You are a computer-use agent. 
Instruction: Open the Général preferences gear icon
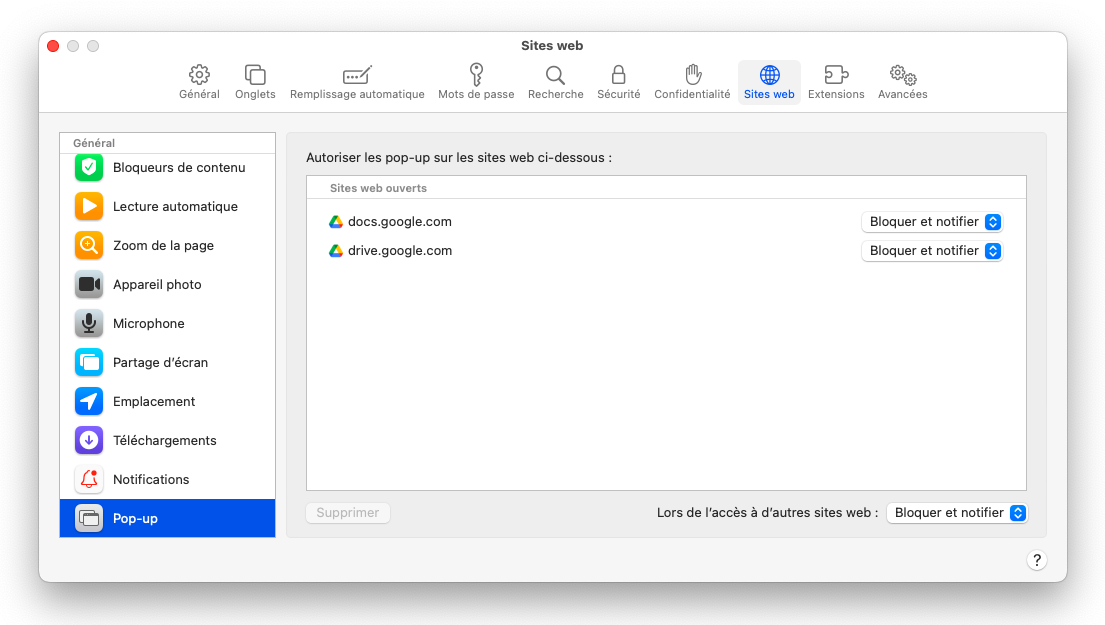pos(199,76)
